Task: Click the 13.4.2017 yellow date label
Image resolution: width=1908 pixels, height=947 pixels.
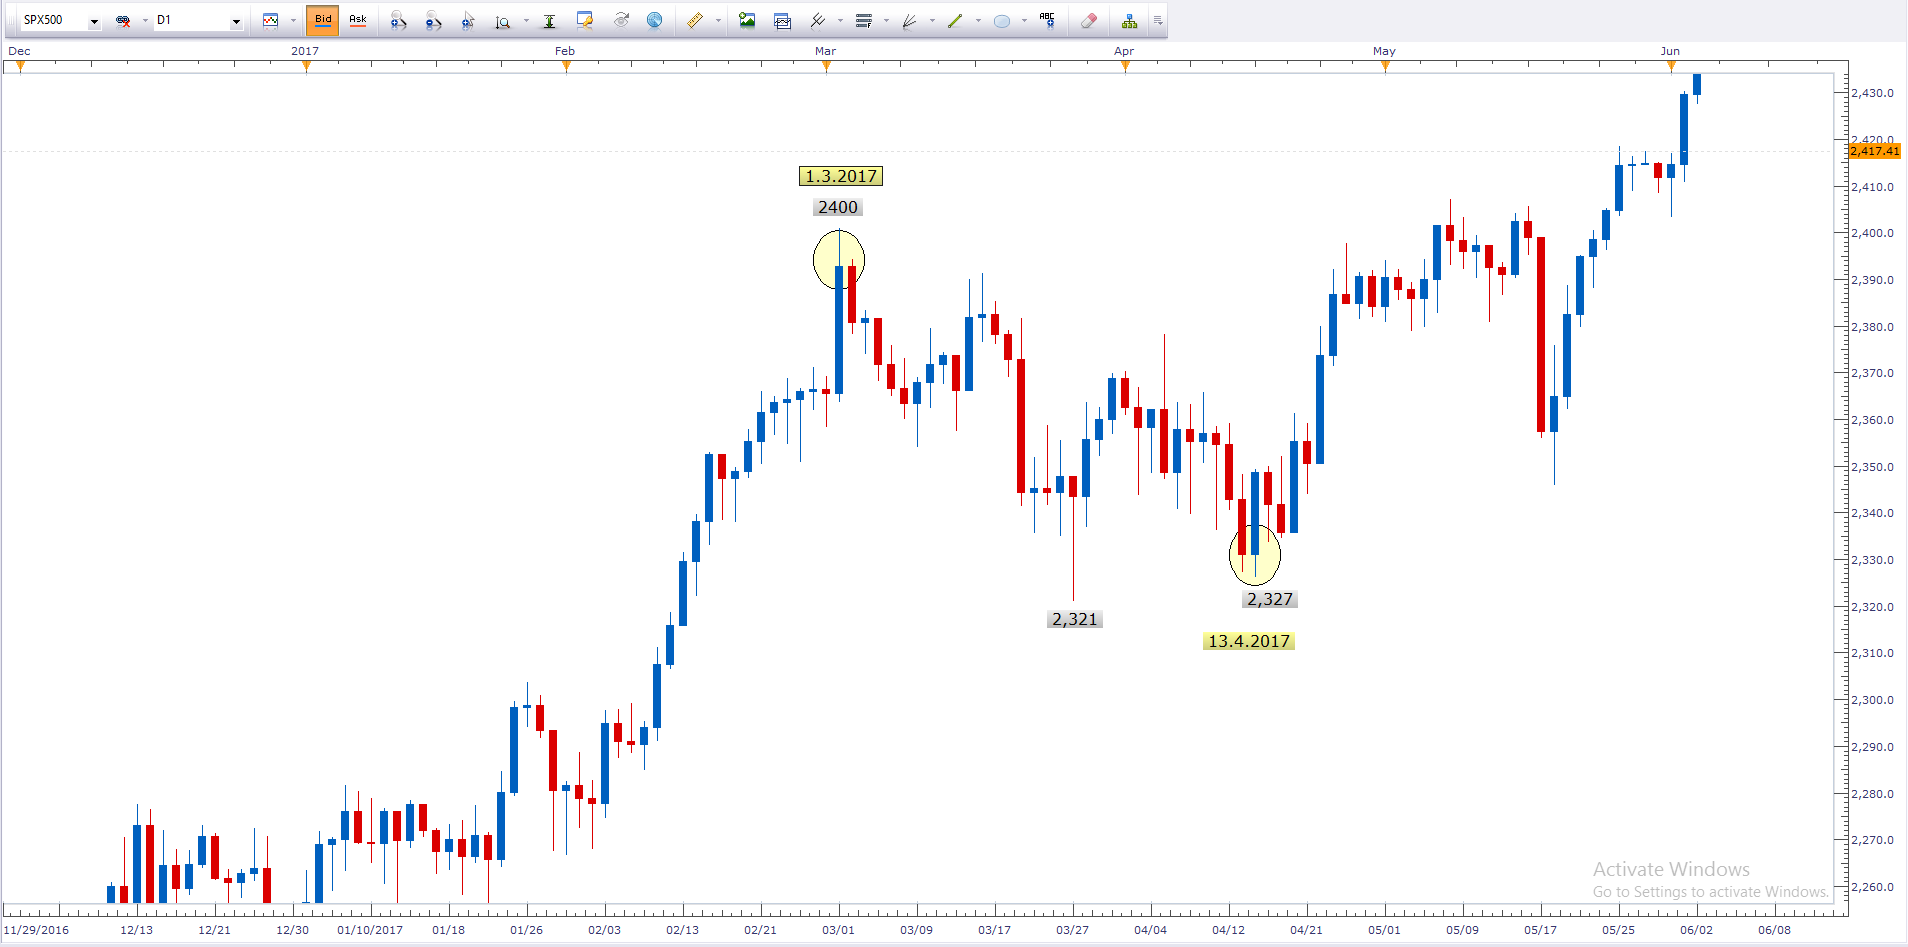Action: coord(1248,641)
